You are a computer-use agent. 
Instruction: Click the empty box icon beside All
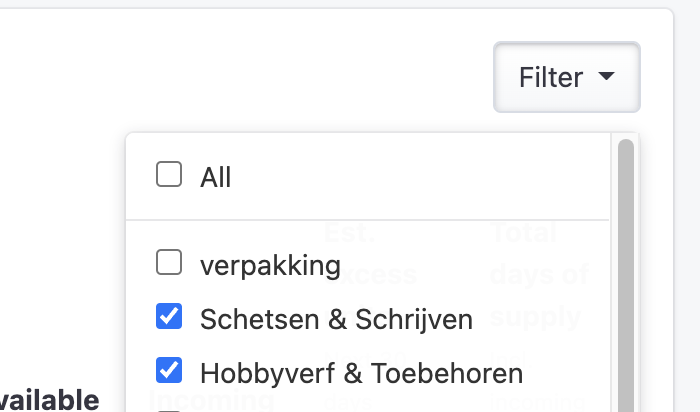[x=169, y=174]
